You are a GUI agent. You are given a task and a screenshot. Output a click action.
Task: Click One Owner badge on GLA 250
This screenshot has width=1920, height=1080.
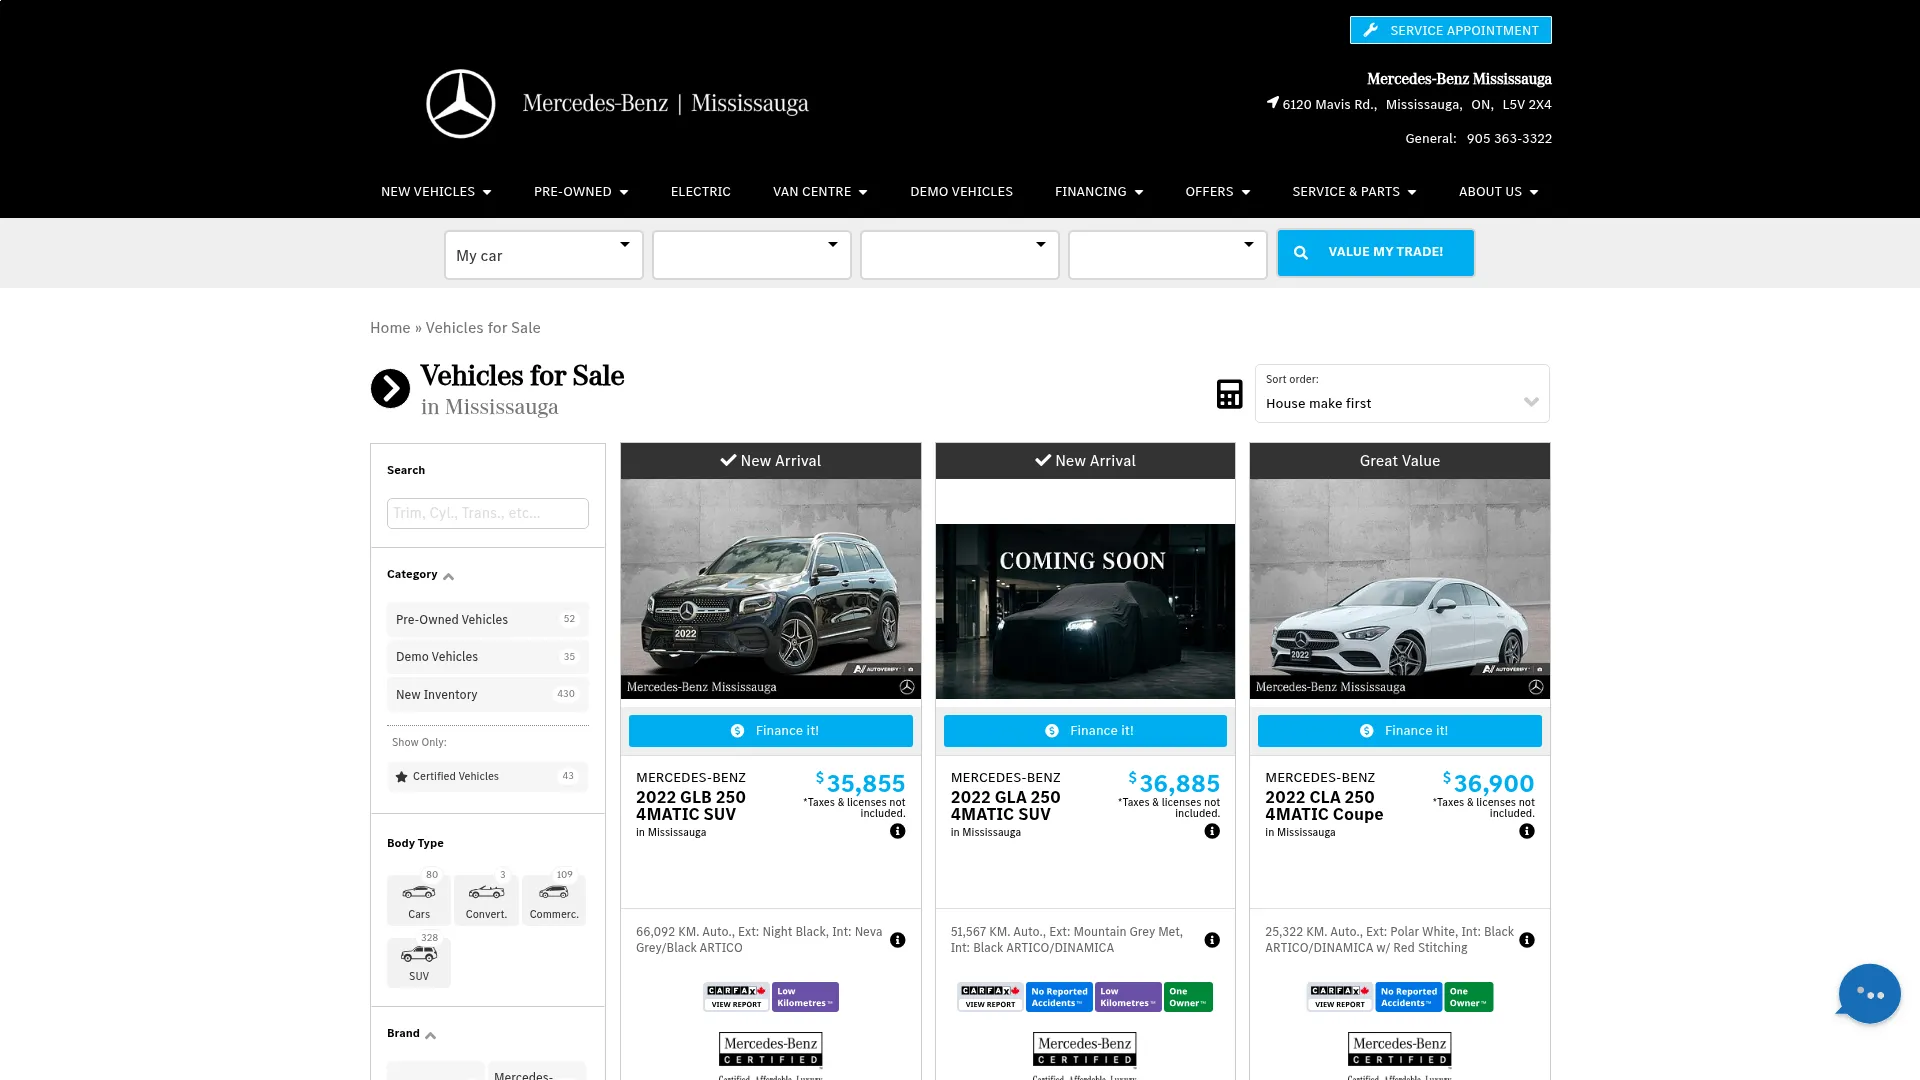[1188, 997]
